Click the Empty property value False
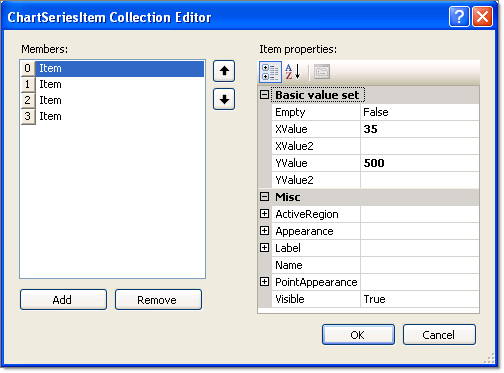 tap(420, 112)
